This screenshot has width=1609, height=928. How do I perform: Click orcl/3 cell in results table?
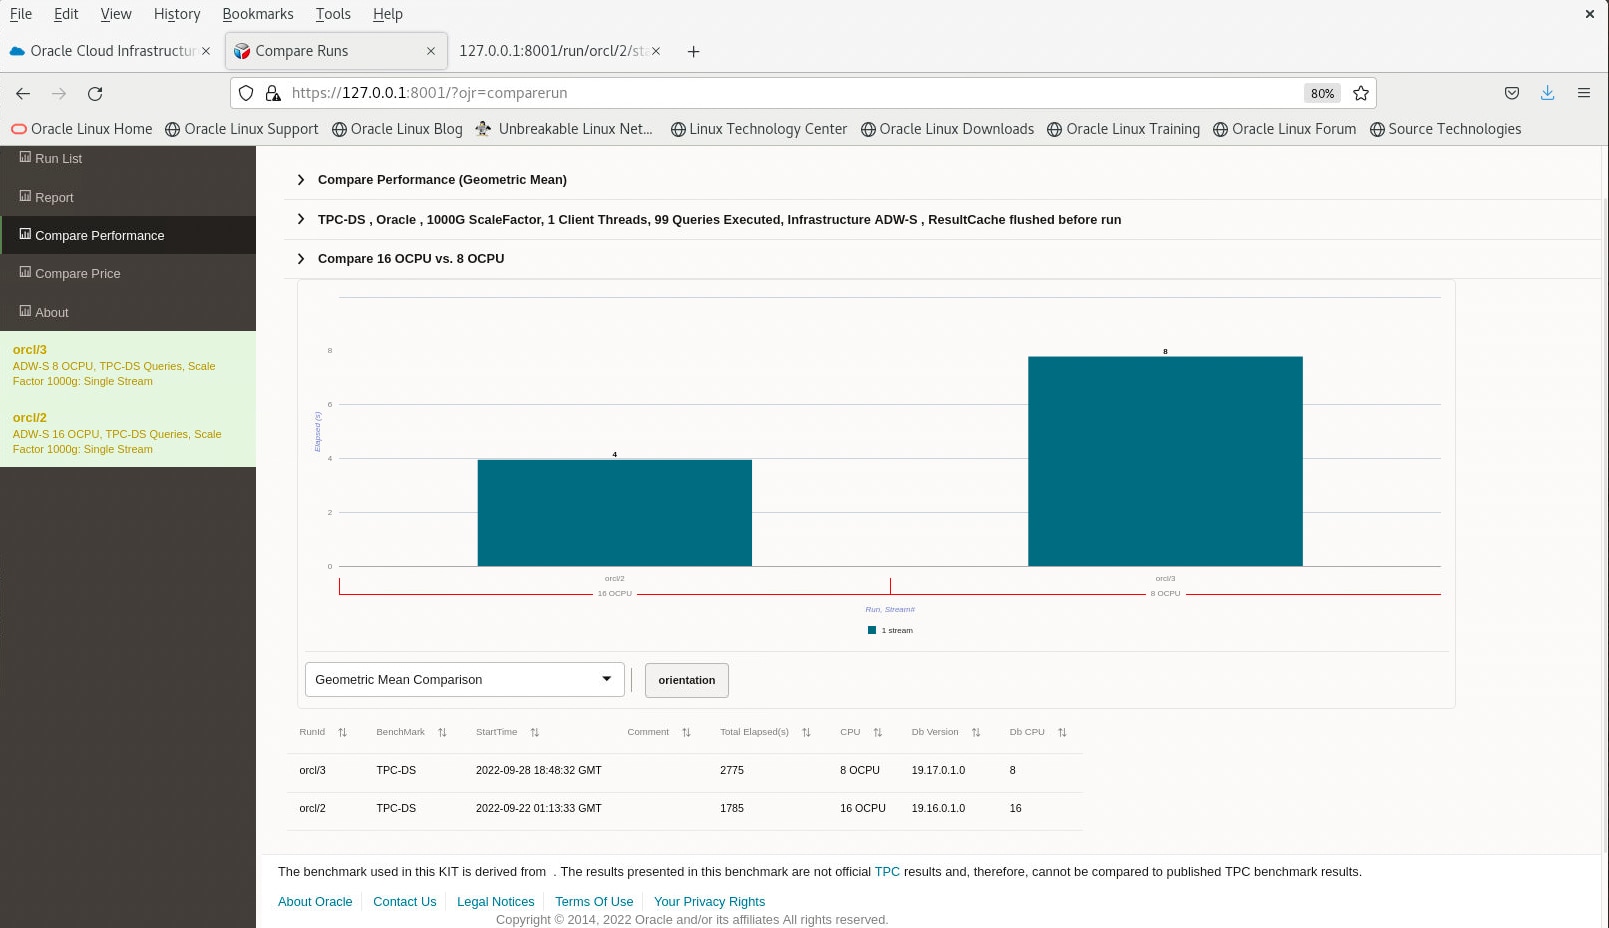tap(312, 771)
